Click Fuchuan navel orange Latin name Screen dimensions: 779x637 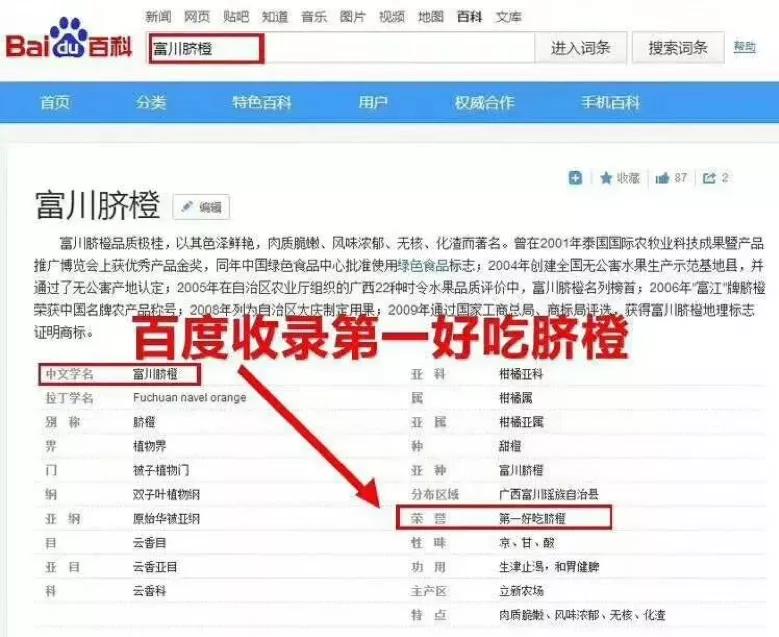189,398
